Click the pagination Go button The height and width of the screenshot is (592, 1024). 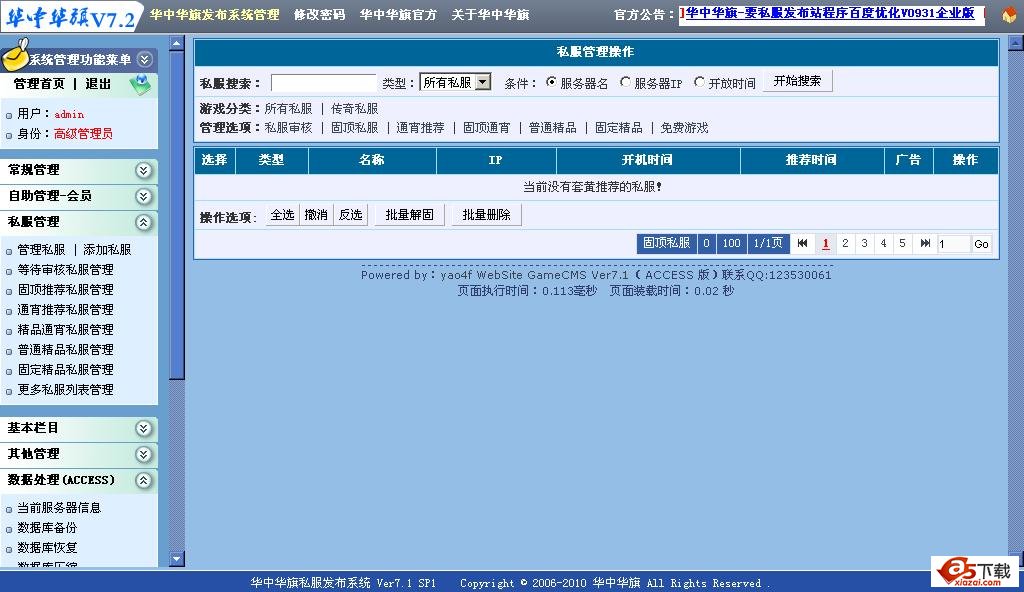(981, 244)
